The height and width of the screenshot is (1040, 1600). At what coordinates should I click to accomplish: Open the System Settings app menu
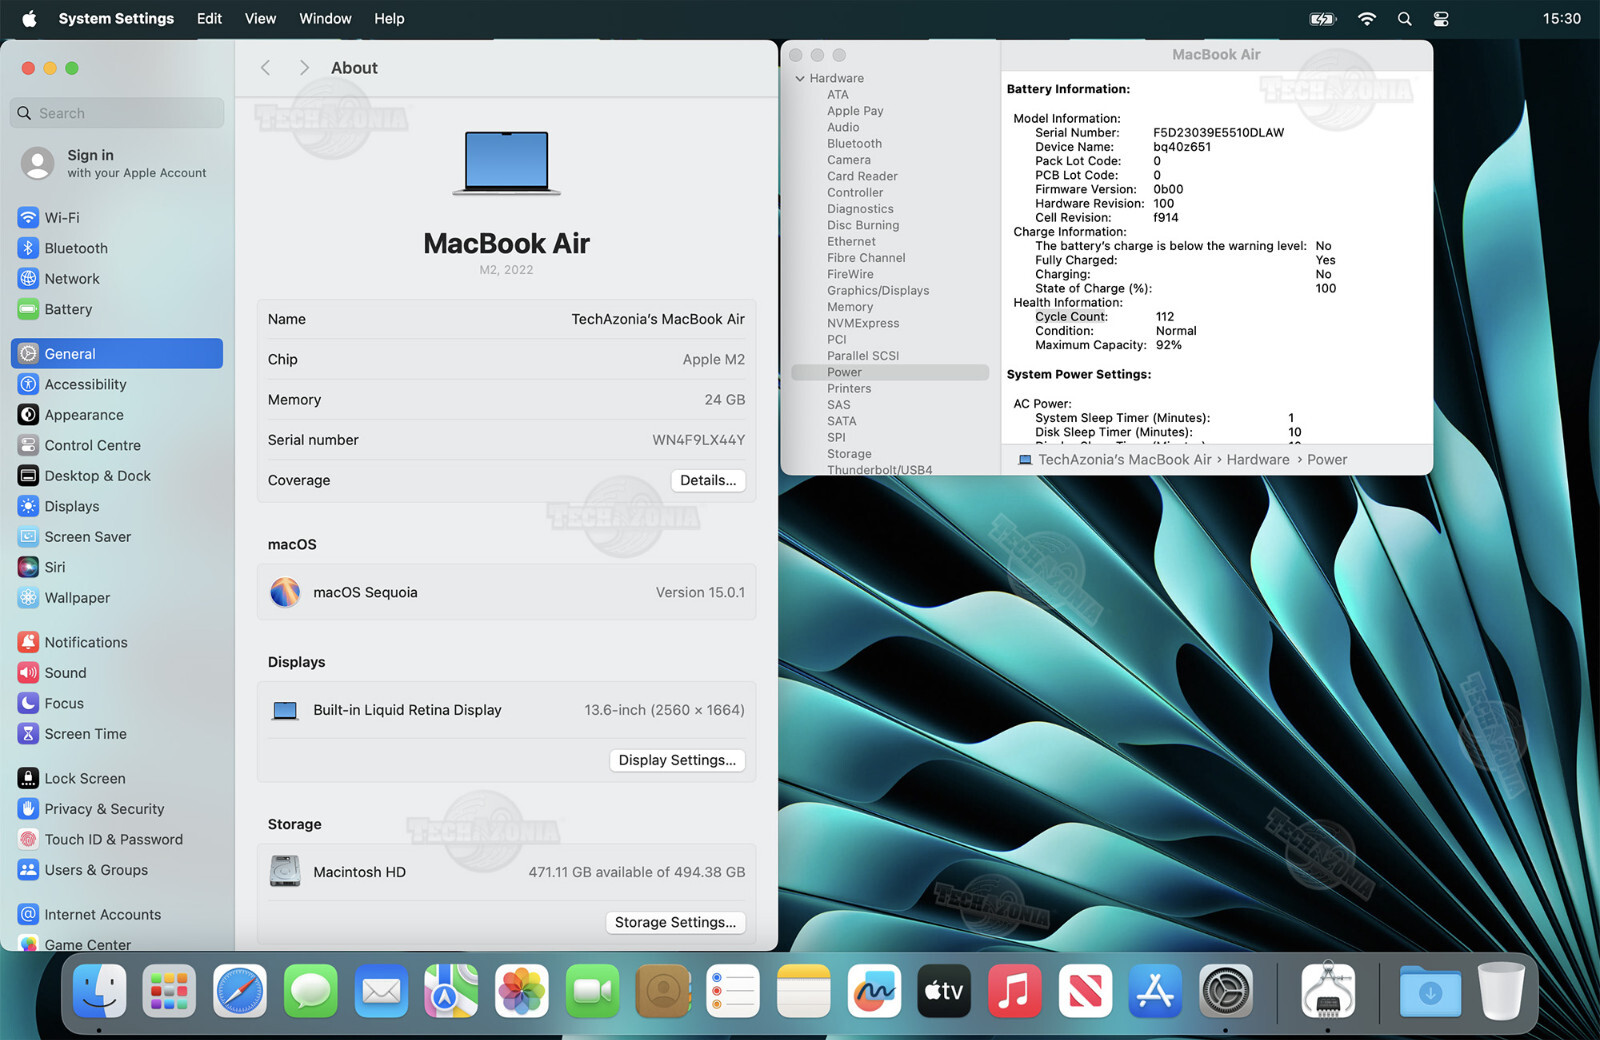tap(116, 18)
